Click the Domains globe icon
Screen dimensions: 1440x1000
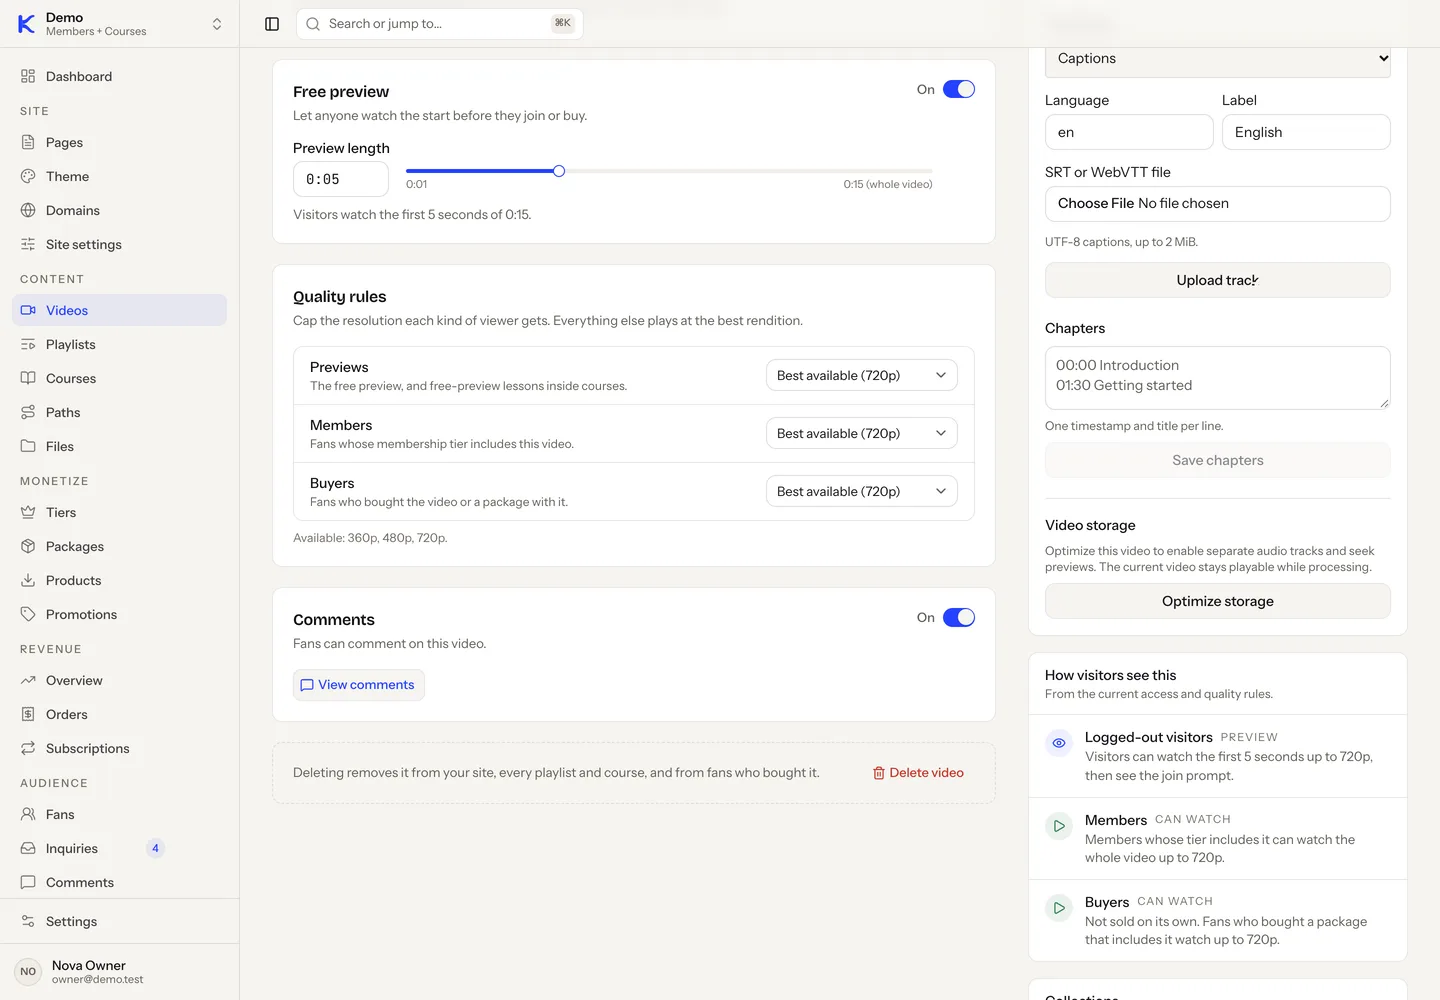[28, 210]
